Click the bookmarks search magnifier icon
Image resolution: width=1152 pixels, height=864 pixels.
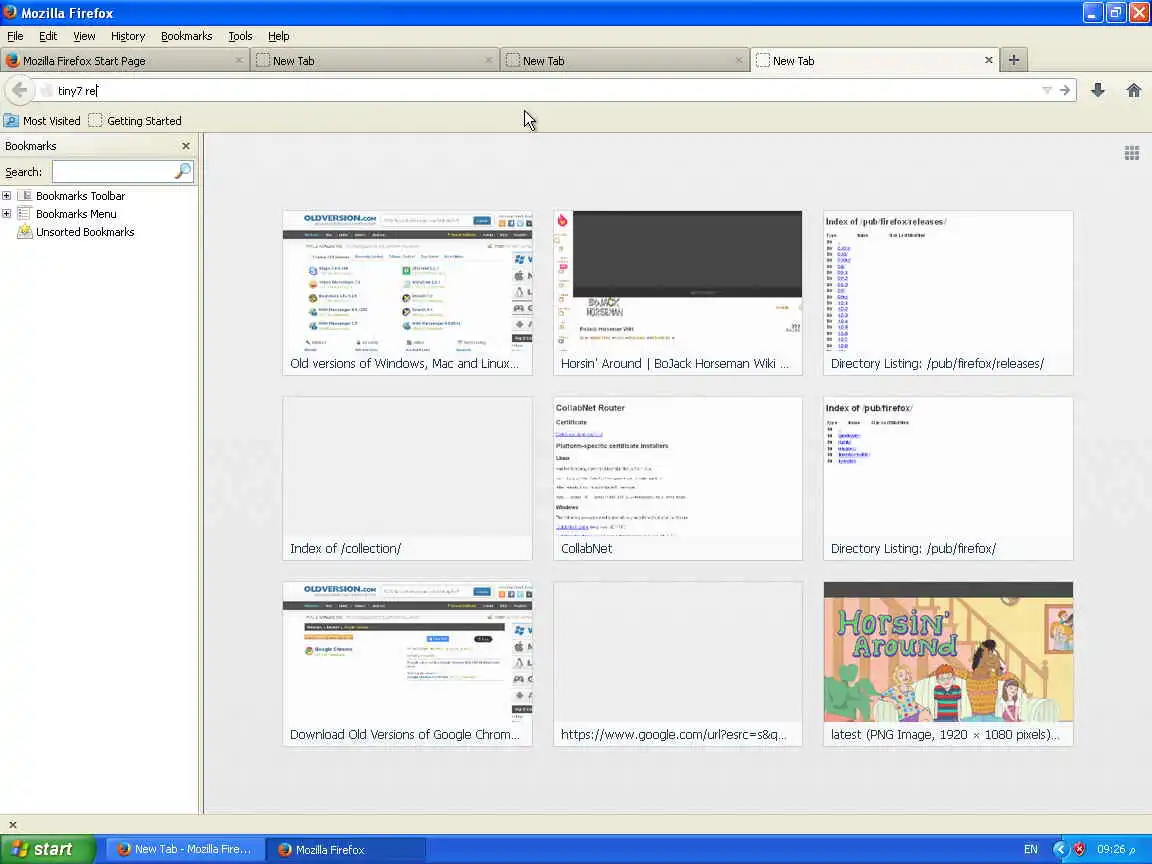pos(183,171)
